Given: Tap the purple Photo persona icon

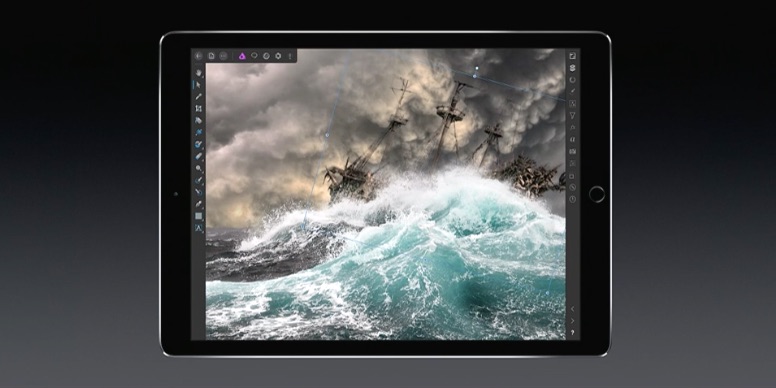Looking at the screenshot, I should [242, 56].
